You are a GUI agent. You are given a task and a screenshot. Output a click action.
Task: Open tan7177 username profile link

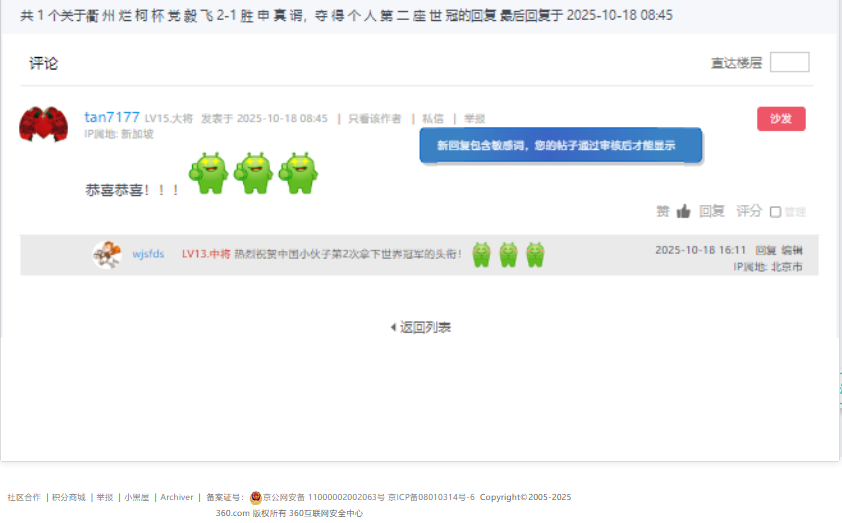112,117
